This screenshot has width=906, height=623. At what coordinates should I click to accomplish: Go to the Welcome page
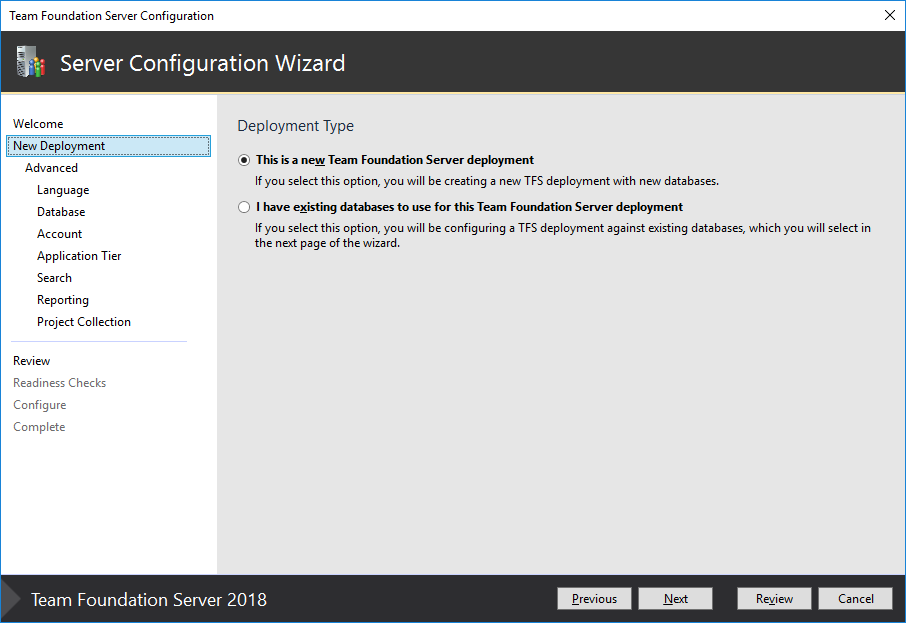[35, 123]
